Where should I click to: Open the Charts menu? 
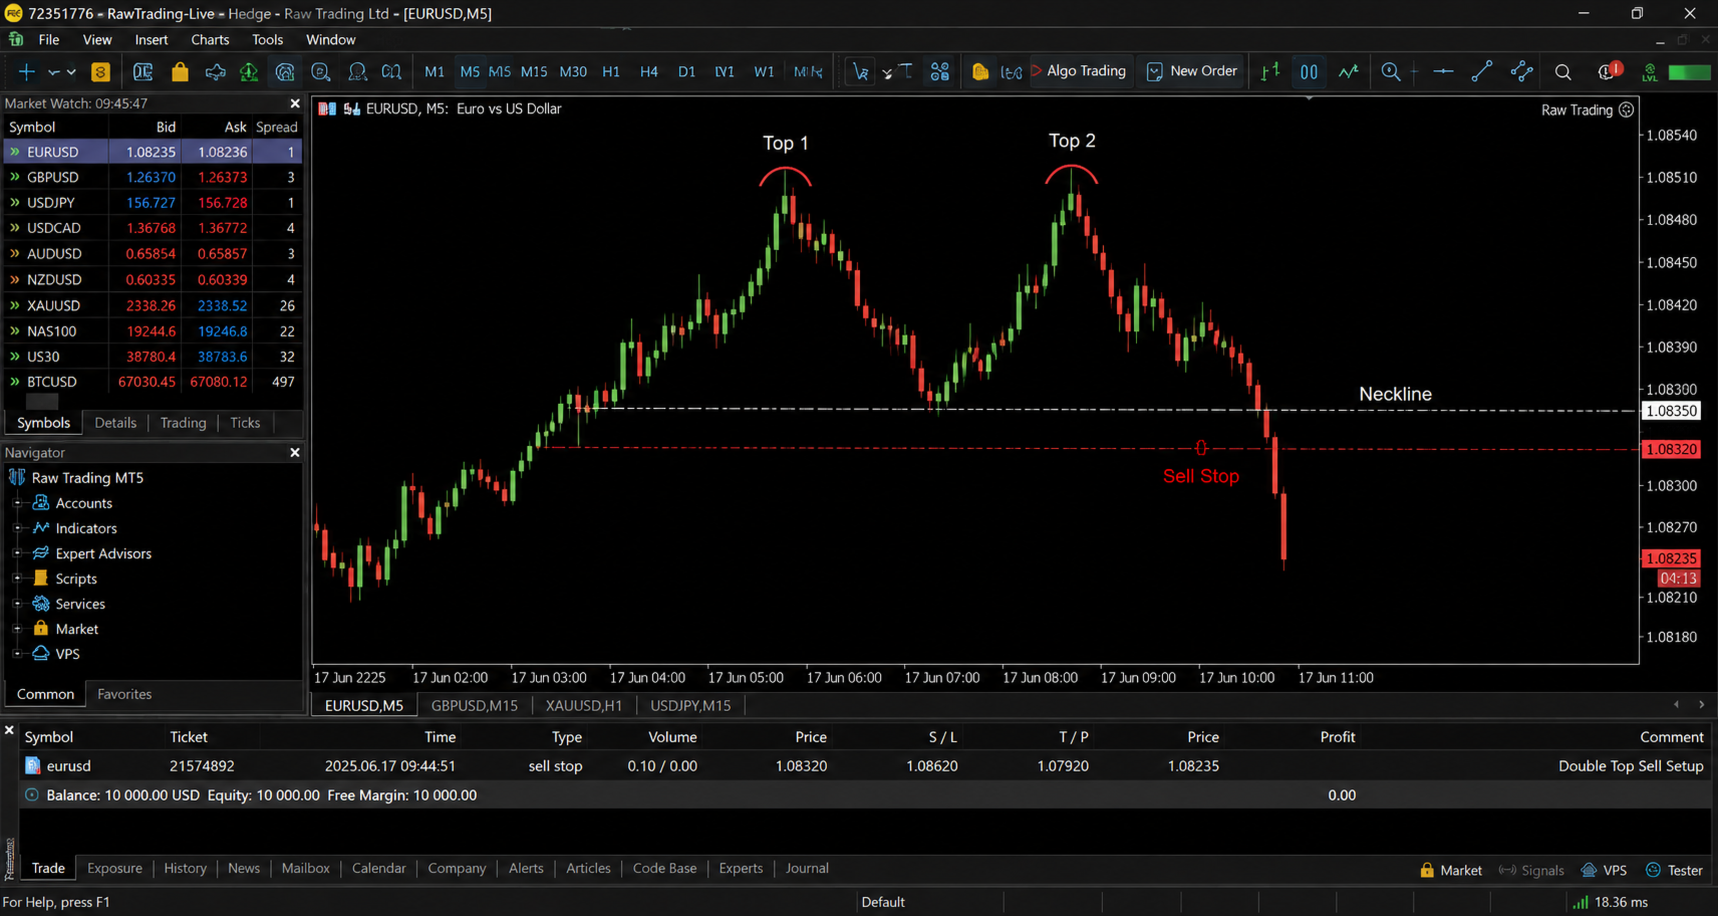tap(210, 40)
